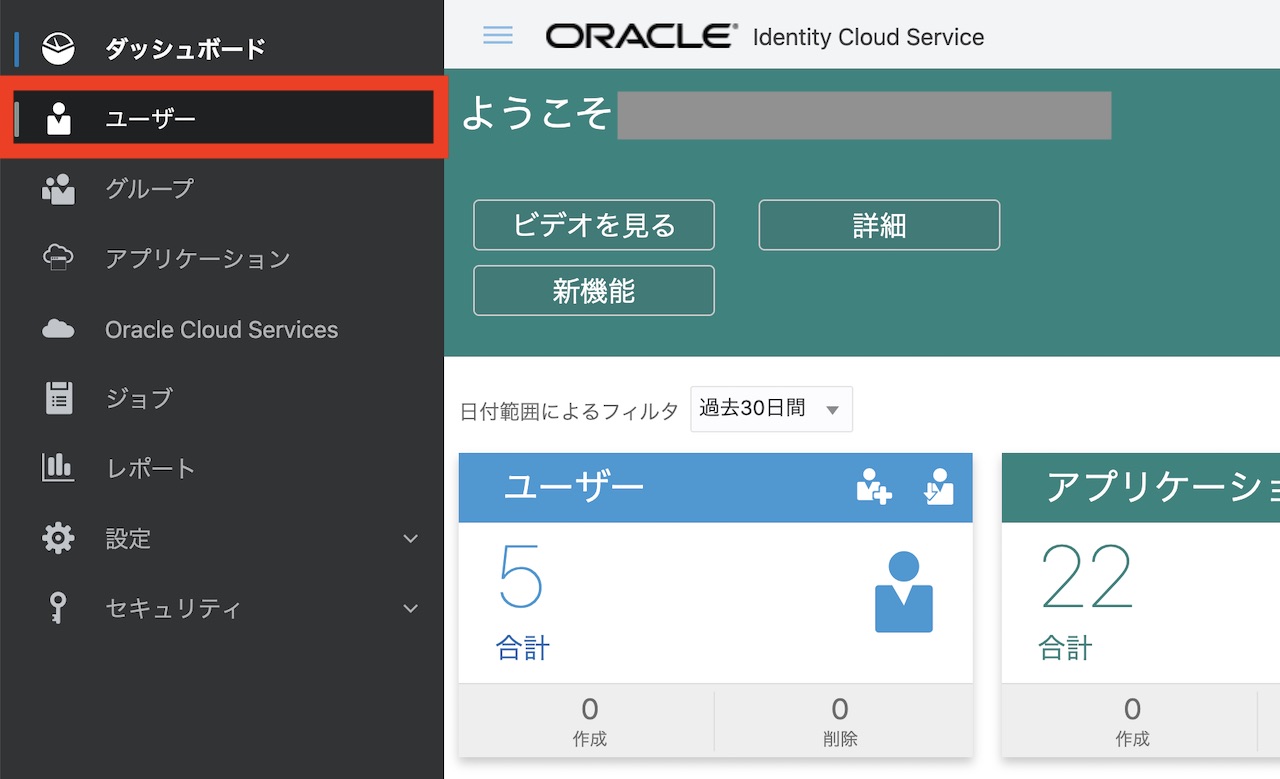Click the 新機能 button
The width and height of the screenshot is (1280, 779).
coord(594,291)
